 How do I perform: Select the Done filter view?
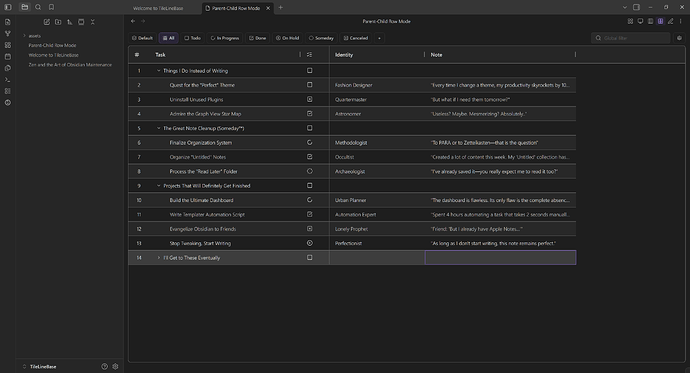[x=258, y=38]
